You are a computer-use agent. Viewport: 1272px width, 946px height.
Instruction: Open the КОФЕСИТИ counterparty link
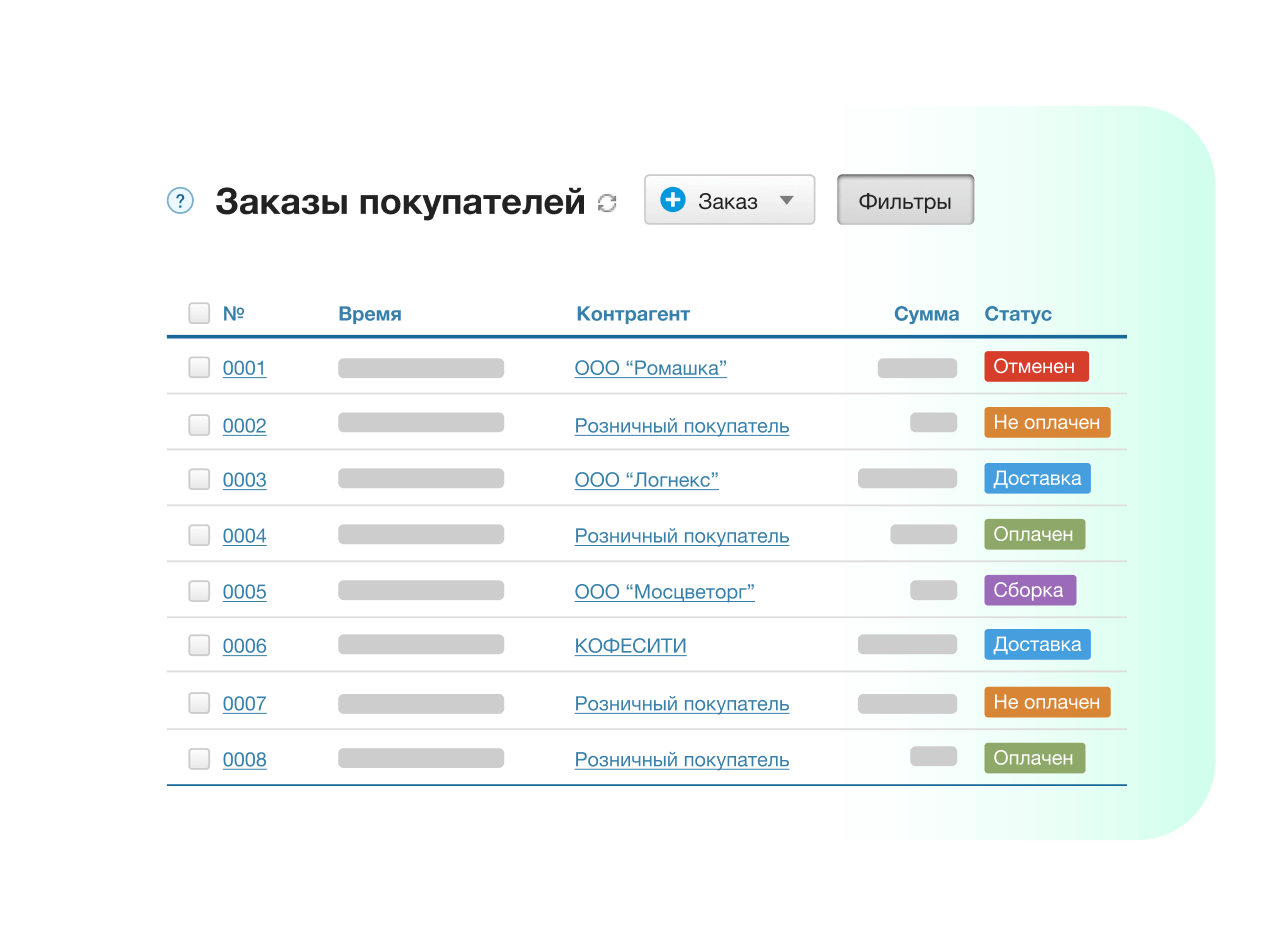pos(630,646)
